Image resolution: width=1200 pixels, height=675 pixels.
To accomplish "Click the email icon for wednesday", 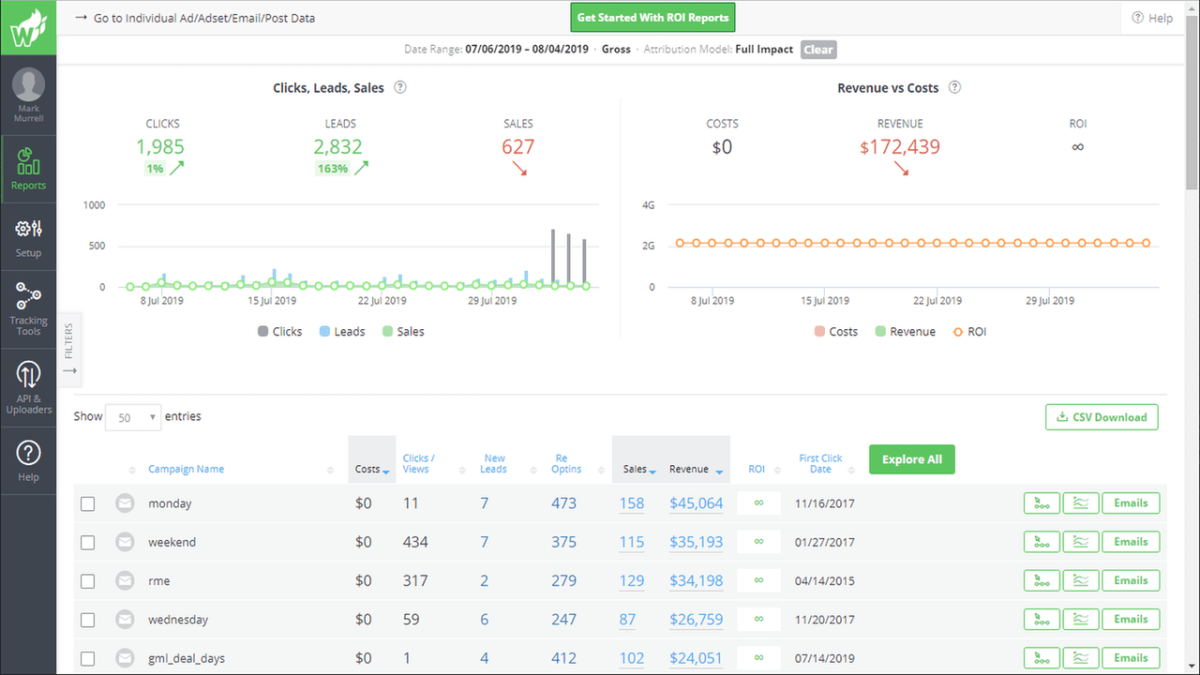I will 125,619.
